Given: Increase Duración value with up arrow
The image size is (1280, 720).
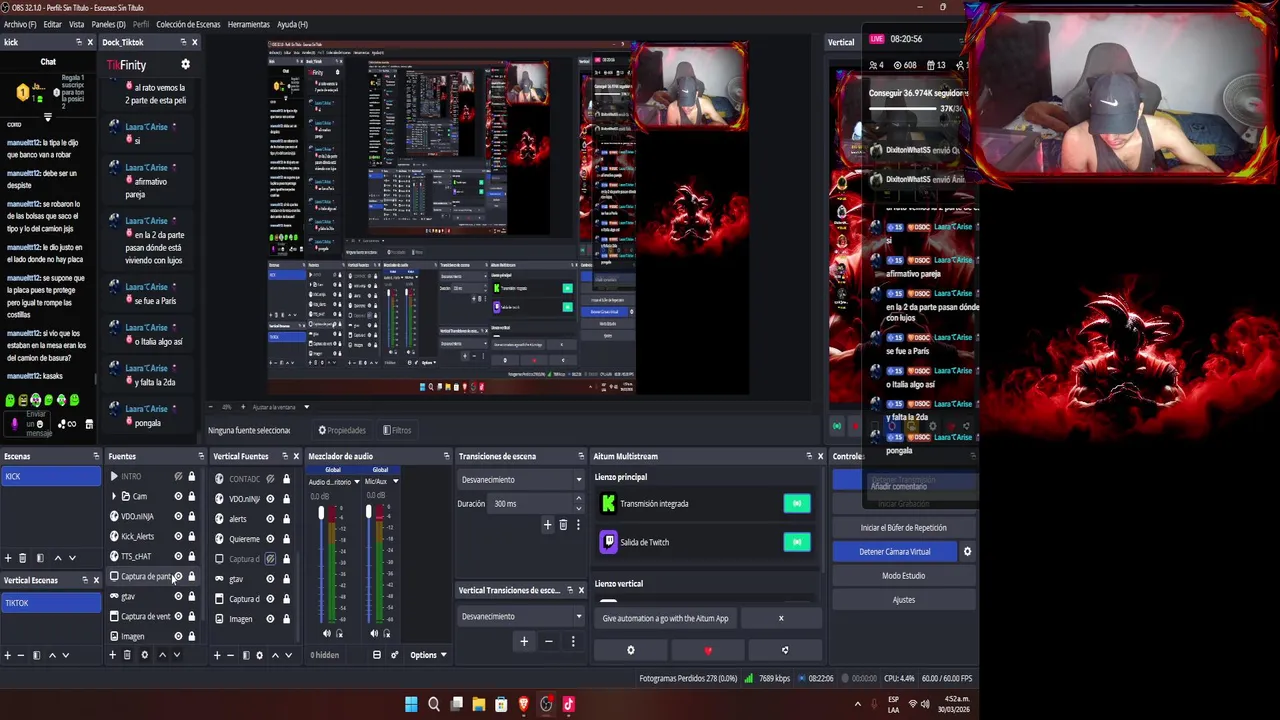Looking at the screenshot, I should tap(579, 500).
